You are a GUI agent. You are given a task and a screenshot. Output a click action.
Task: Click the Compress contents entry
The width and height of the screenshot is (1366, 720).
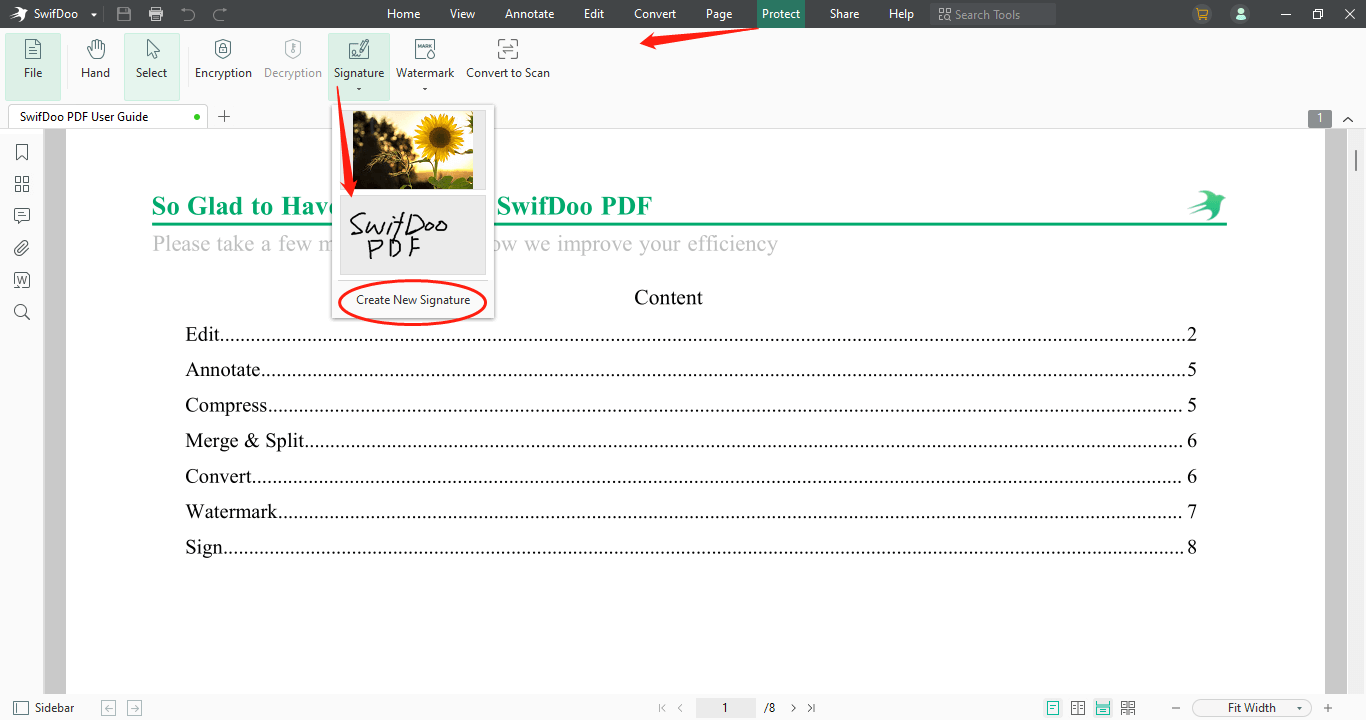(692, 405)
